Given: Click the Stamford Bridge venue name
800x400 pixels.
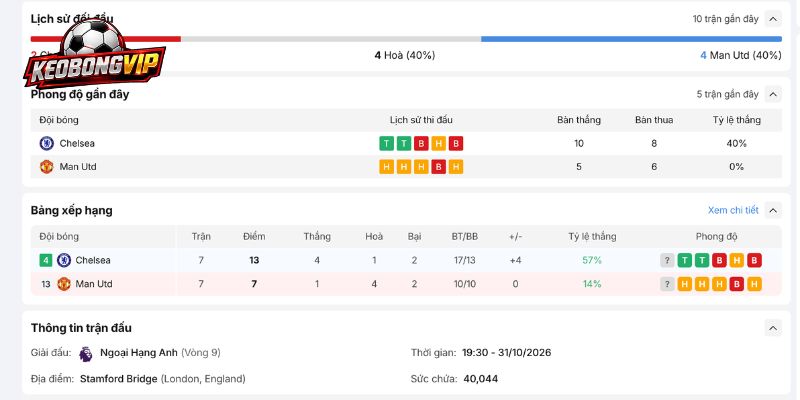Looking at the screenshot, I should (x=118, y=379).
